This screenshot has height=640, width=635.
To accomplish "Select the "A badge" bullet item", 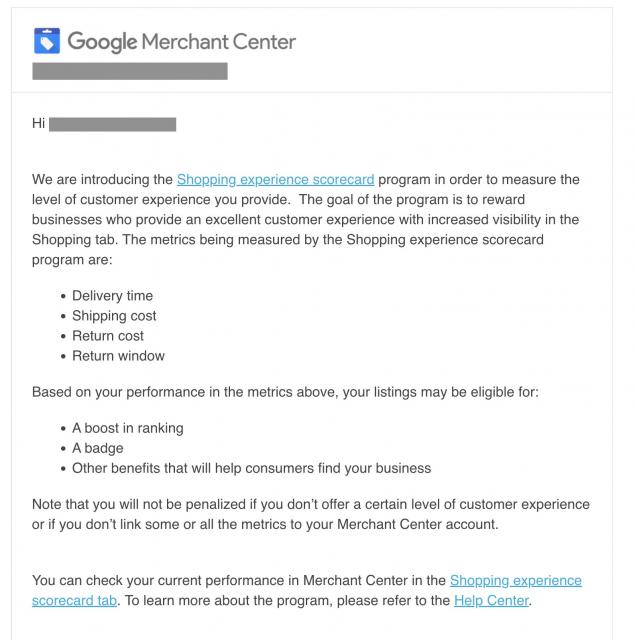I will point(97,448).
